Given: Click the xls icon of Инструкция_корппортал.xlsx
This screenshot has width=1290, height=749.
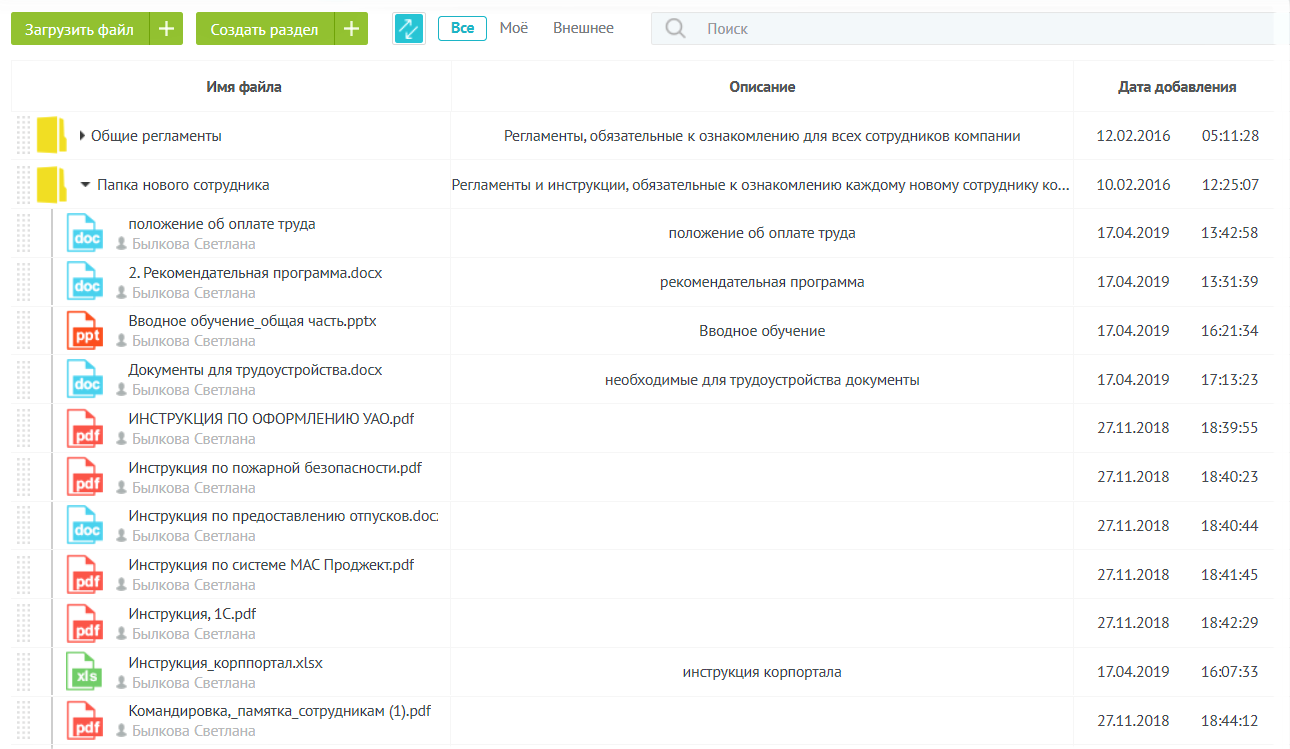Looking at the screenshot, I should coord(84,671).
